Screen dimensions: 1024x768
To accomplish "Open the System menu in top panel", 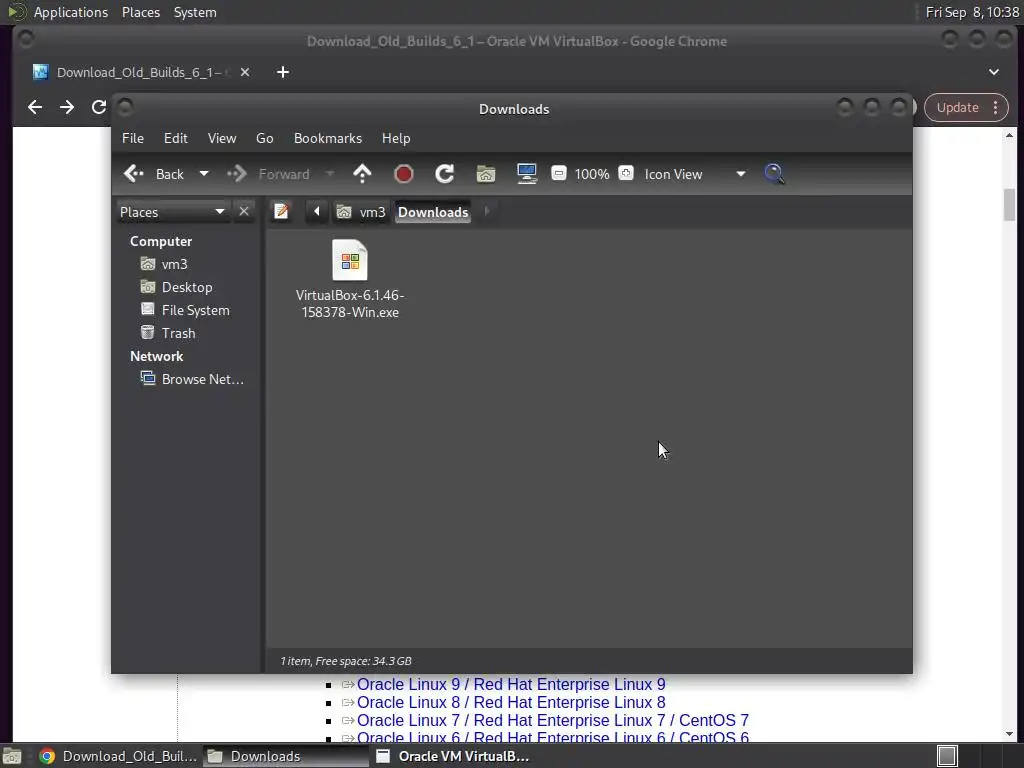I will [195, 12].
